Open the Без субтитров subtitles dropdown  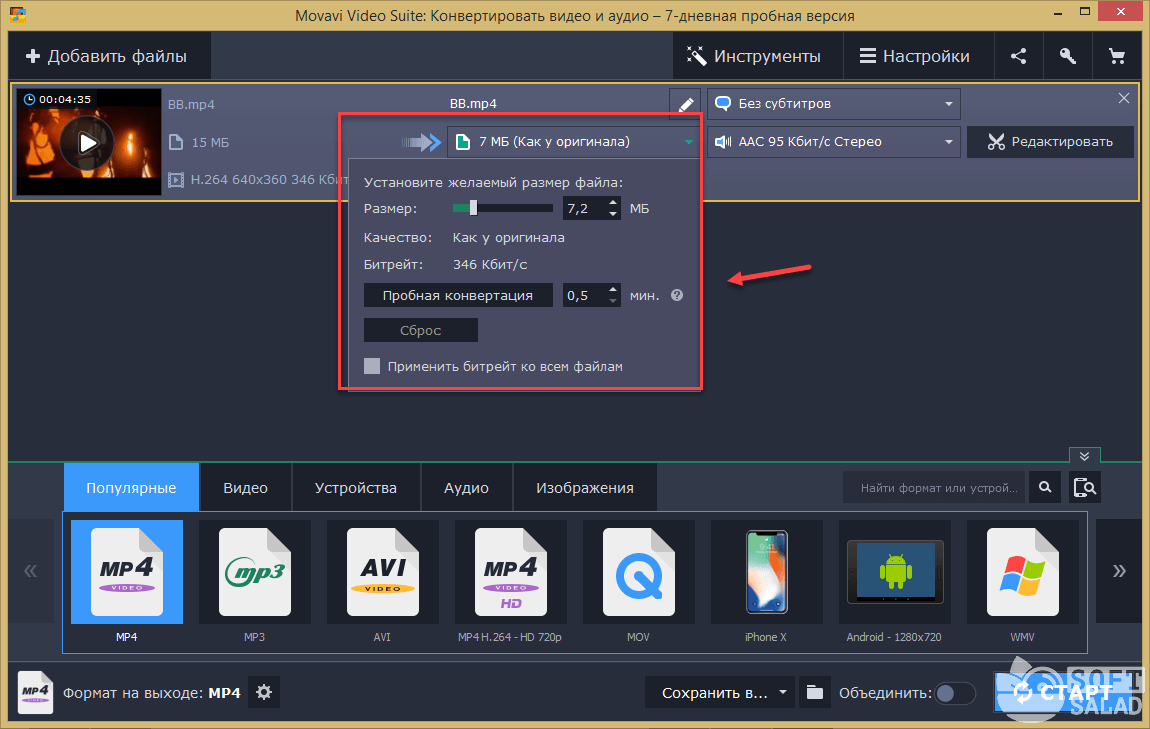834,103
